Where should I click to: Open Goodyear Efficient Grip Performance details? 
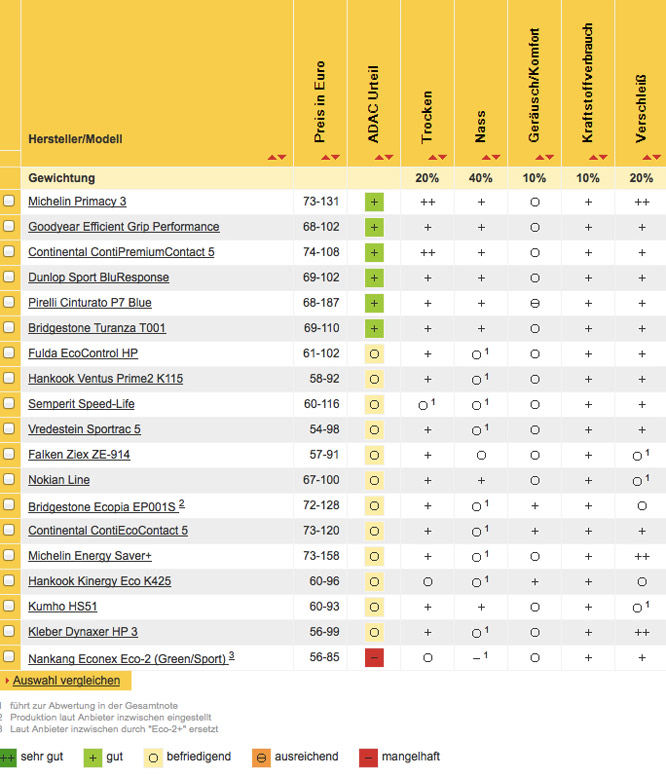click(124, 226)
